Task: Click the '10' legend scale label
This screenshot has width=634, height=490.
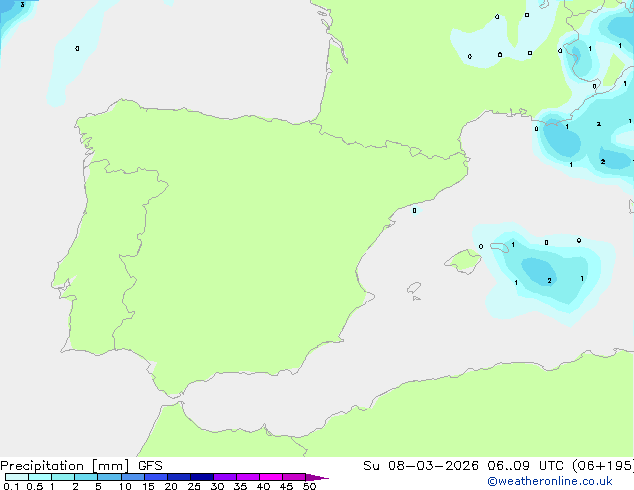Action: click(x=125, y=486)
